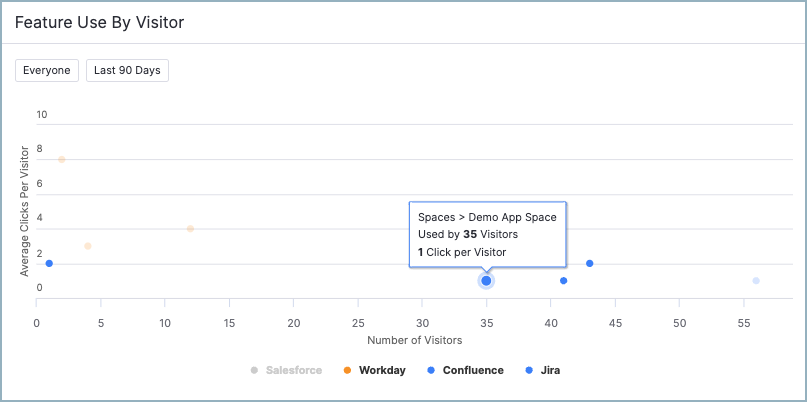Select the faded orange point at 12 visitors
The image size is (807, 402).
point(190,229)
